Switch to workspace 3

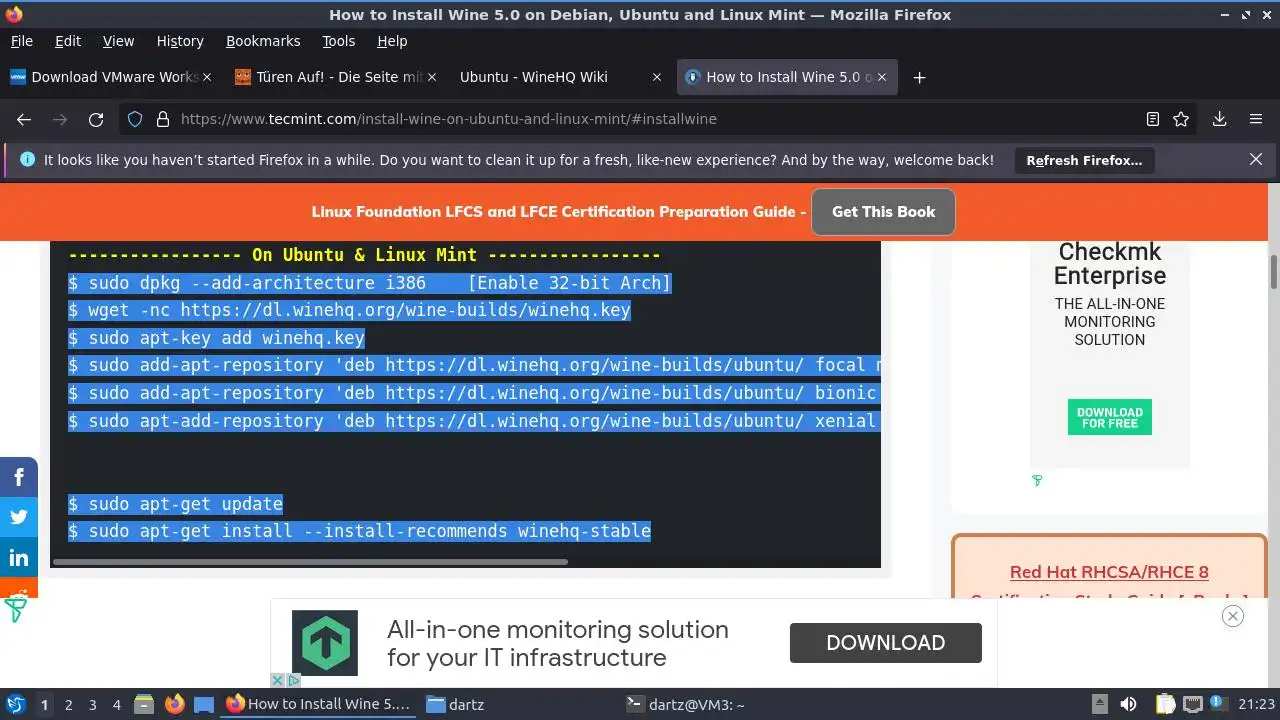coord(92,704)
